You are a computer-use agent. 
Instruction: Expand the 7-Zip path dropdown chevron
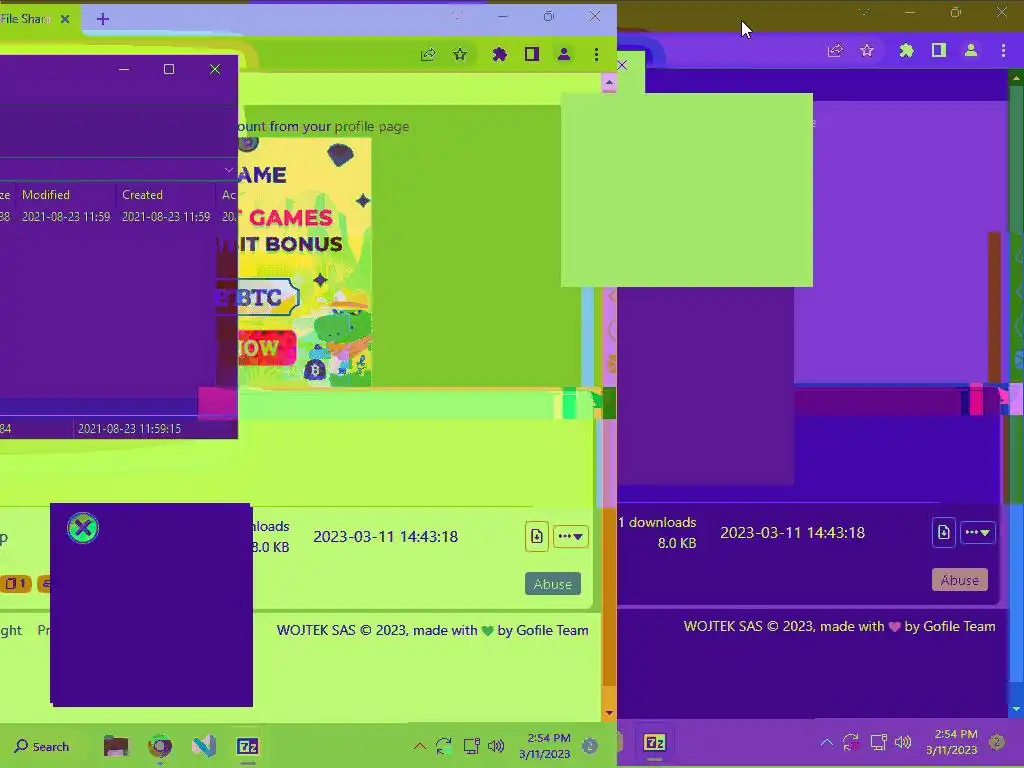[228, 170]
